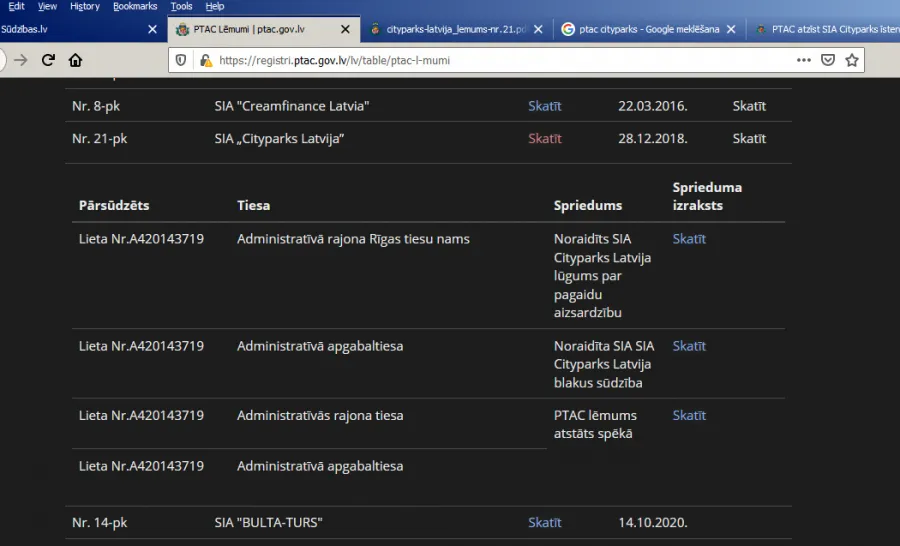Close the PTAC Lēmumi tab
The image size is (900, 546).
345,29
